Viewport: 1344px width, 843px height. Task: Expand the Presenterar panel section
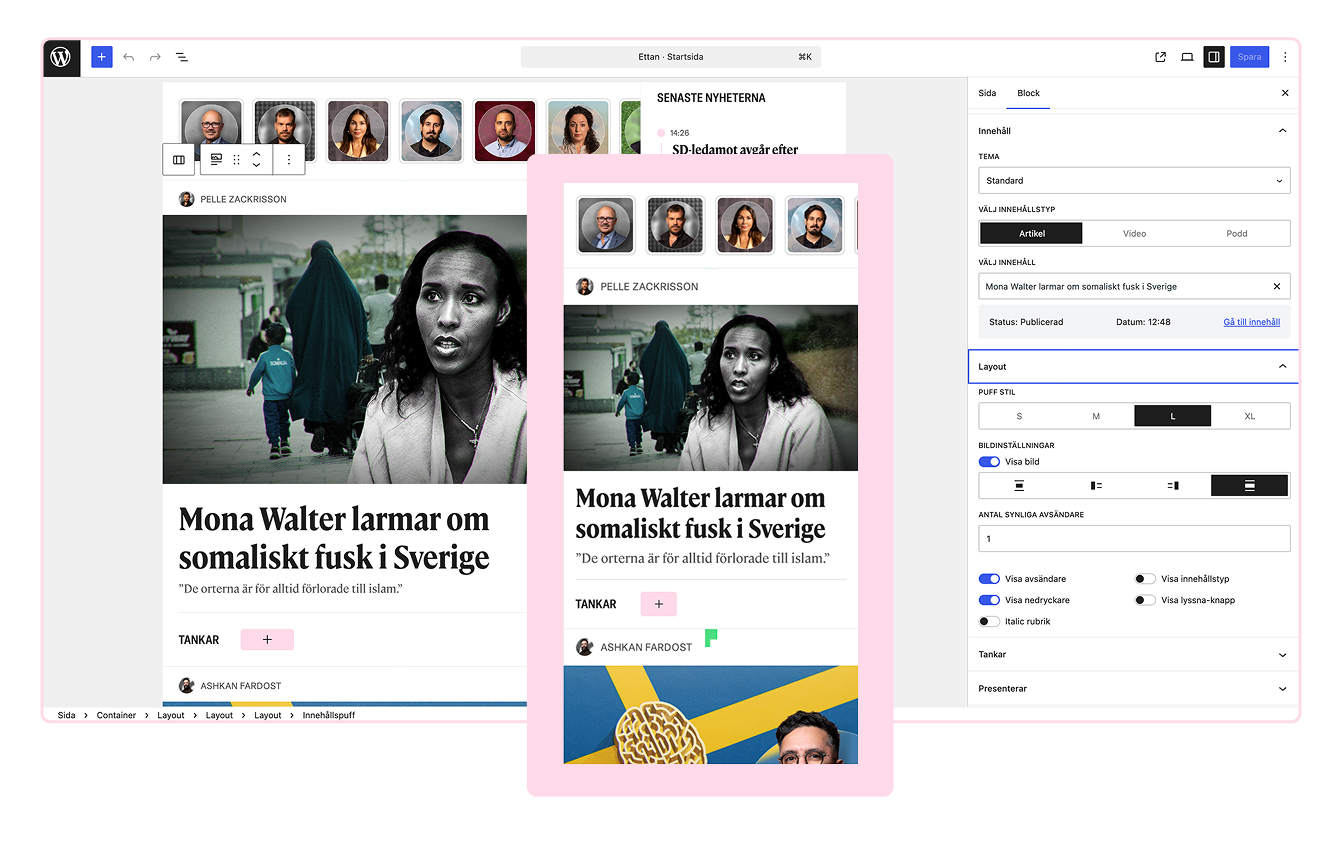point(1133,689)
